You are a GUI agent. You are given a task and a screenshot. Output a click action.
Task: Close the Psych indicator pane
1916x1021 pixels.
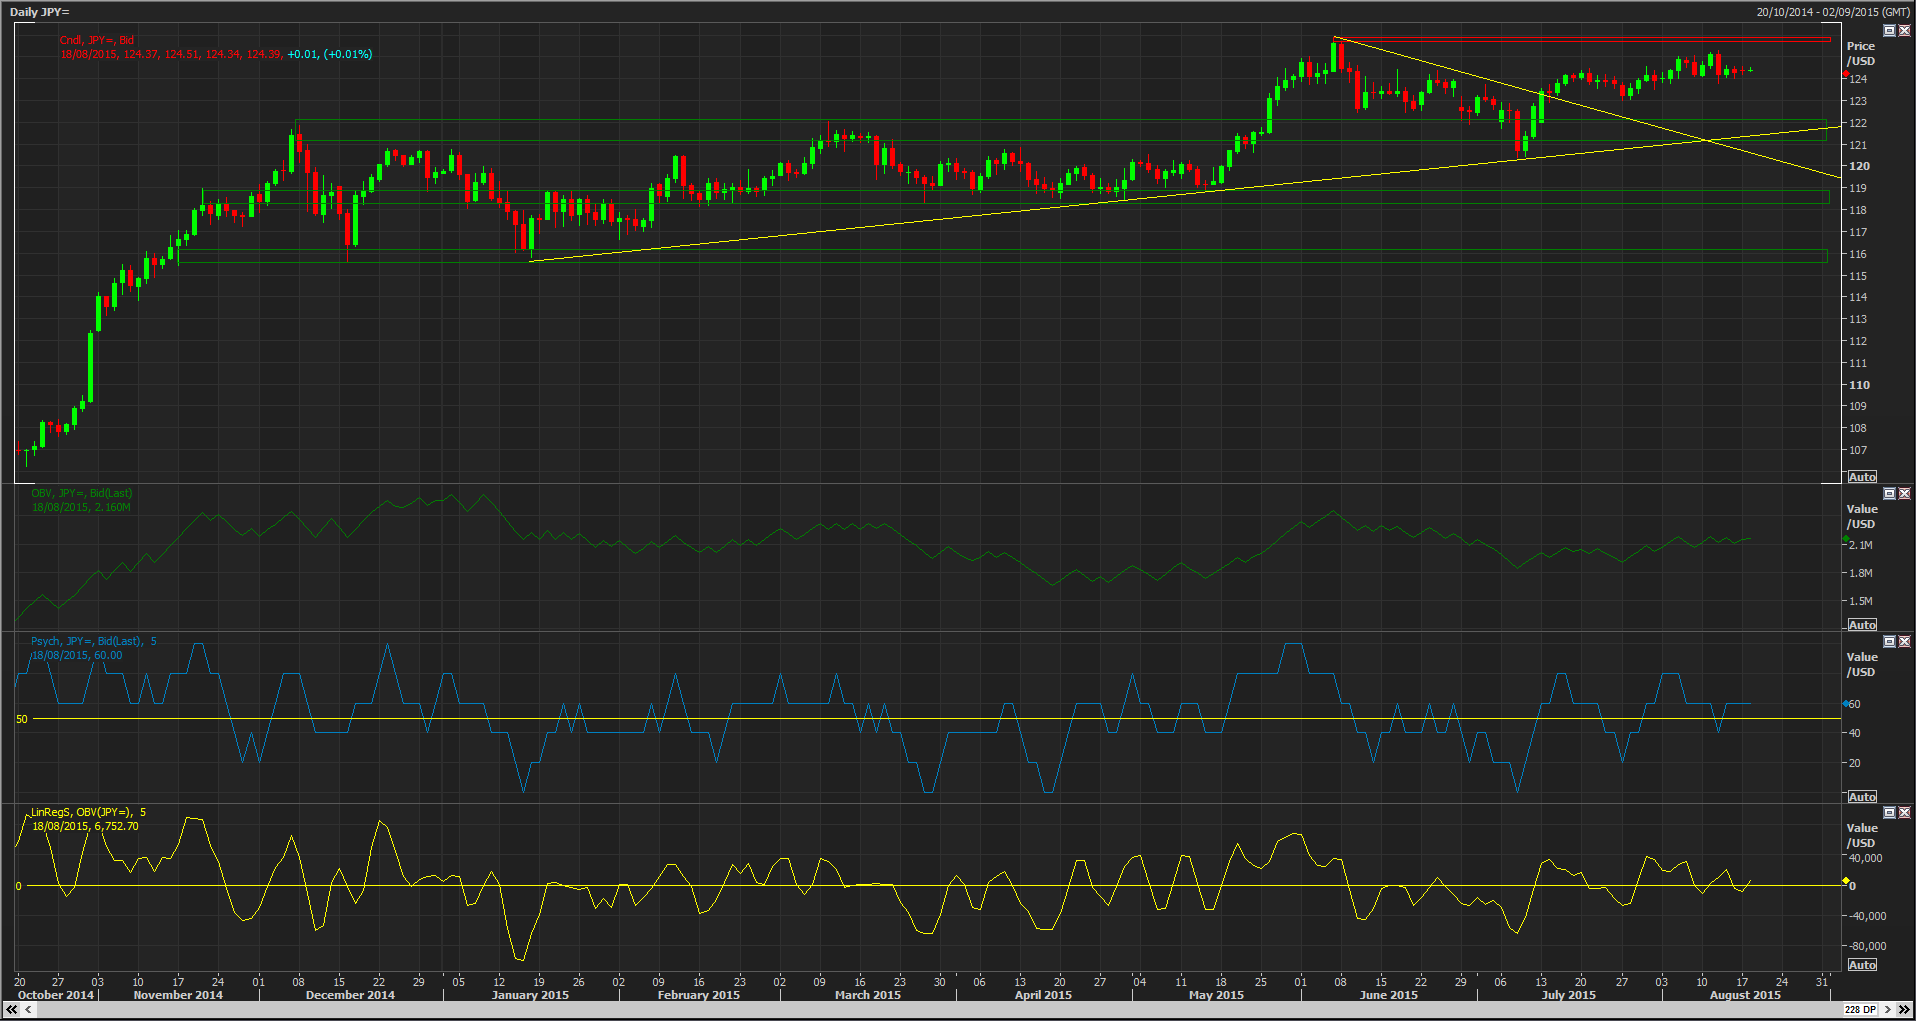point(1904,642)
